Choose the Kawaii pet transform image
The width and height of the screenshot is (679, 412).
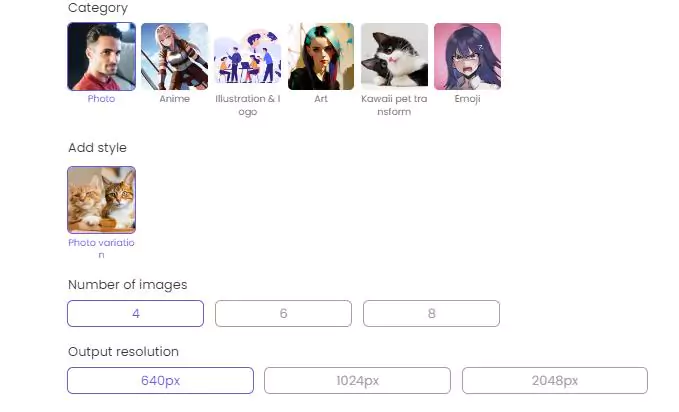394,56
